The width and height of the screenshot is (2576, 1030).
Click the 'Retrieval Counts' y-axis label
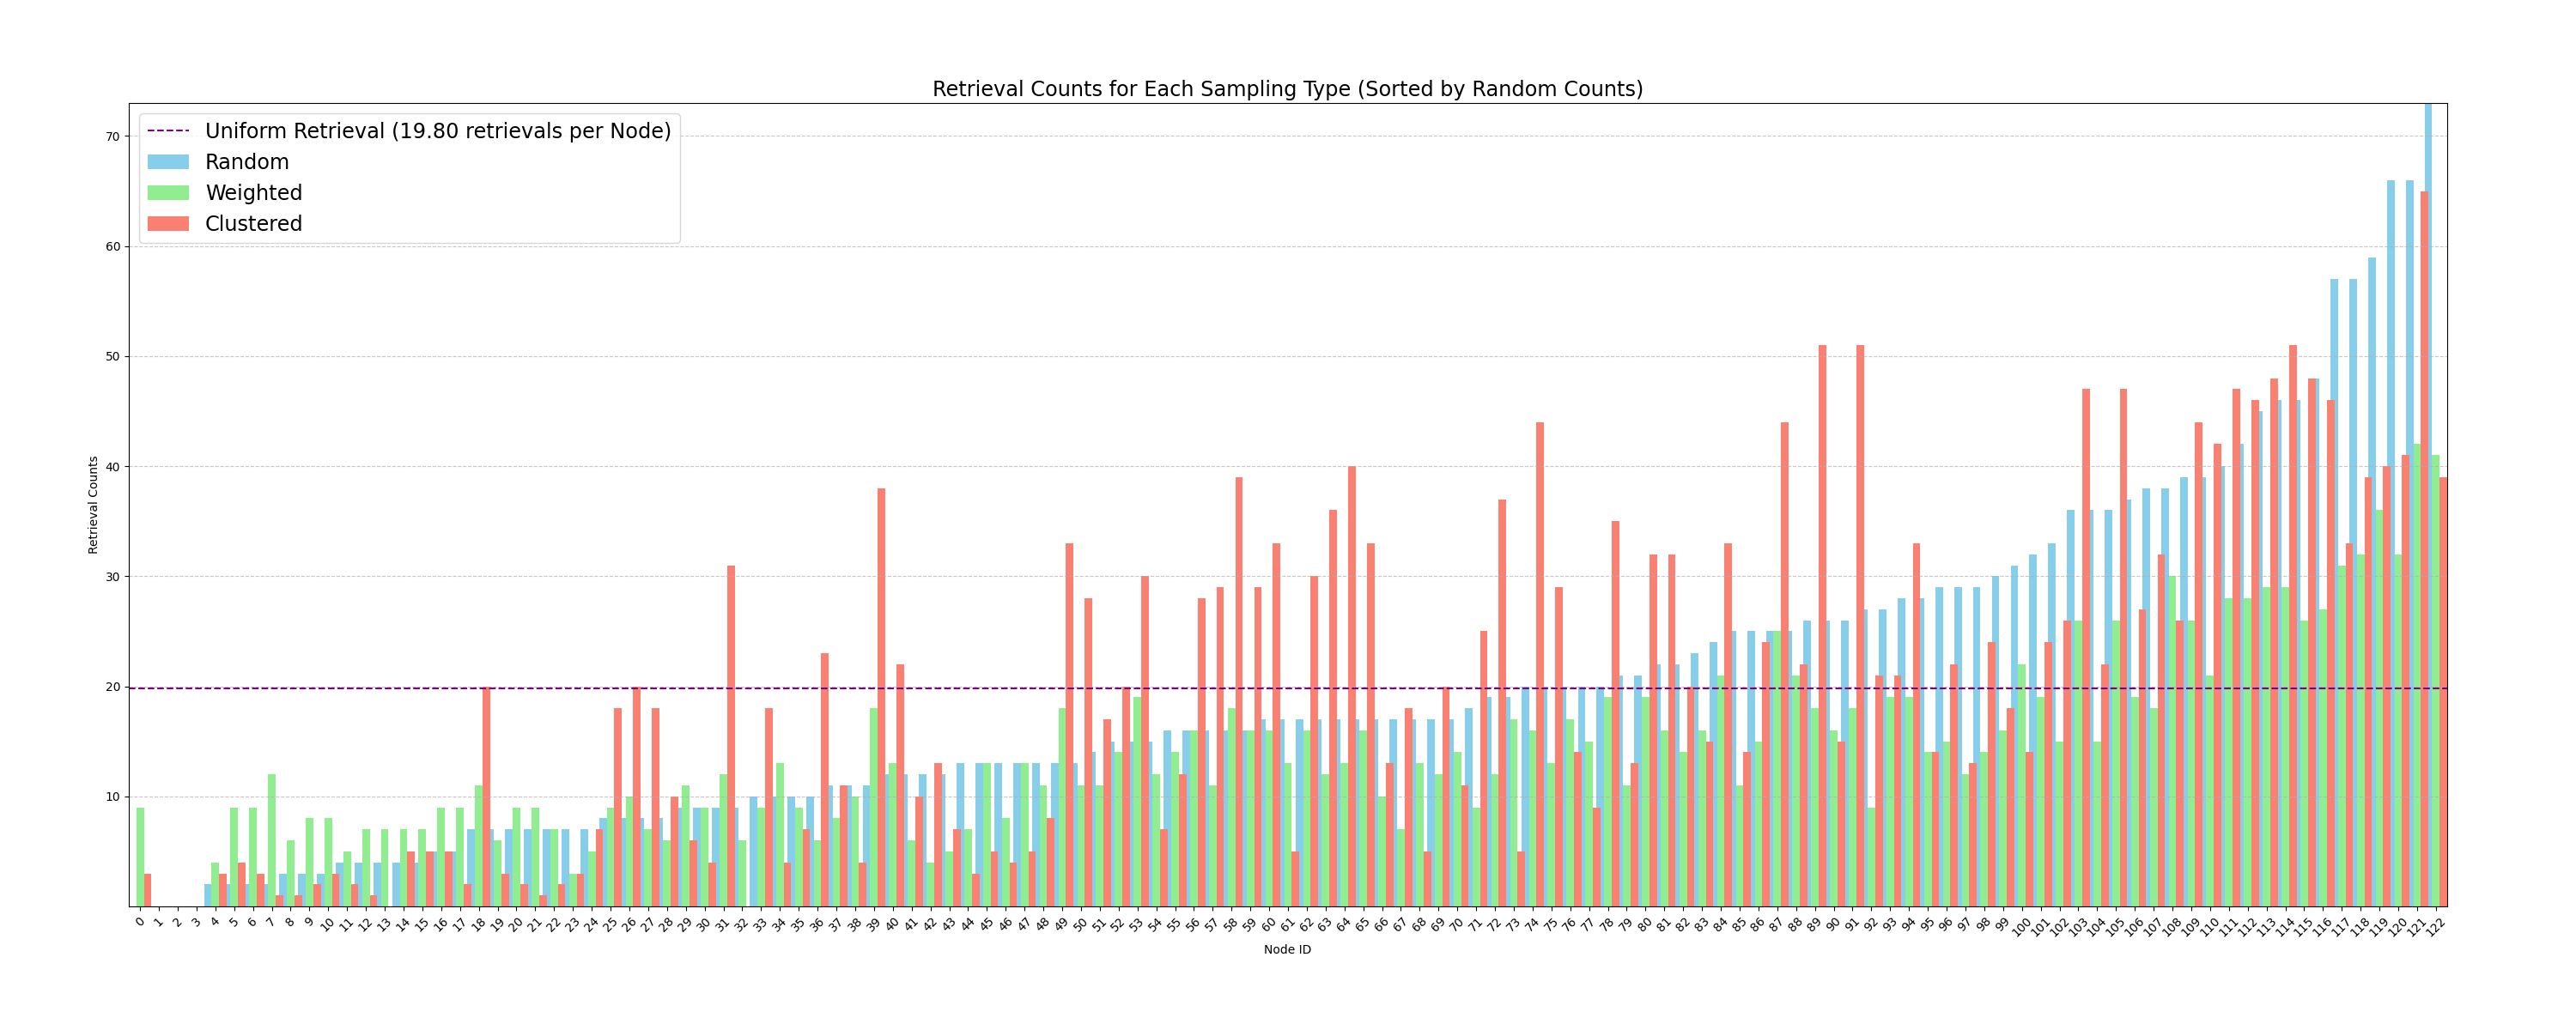(x=93, y=505)
